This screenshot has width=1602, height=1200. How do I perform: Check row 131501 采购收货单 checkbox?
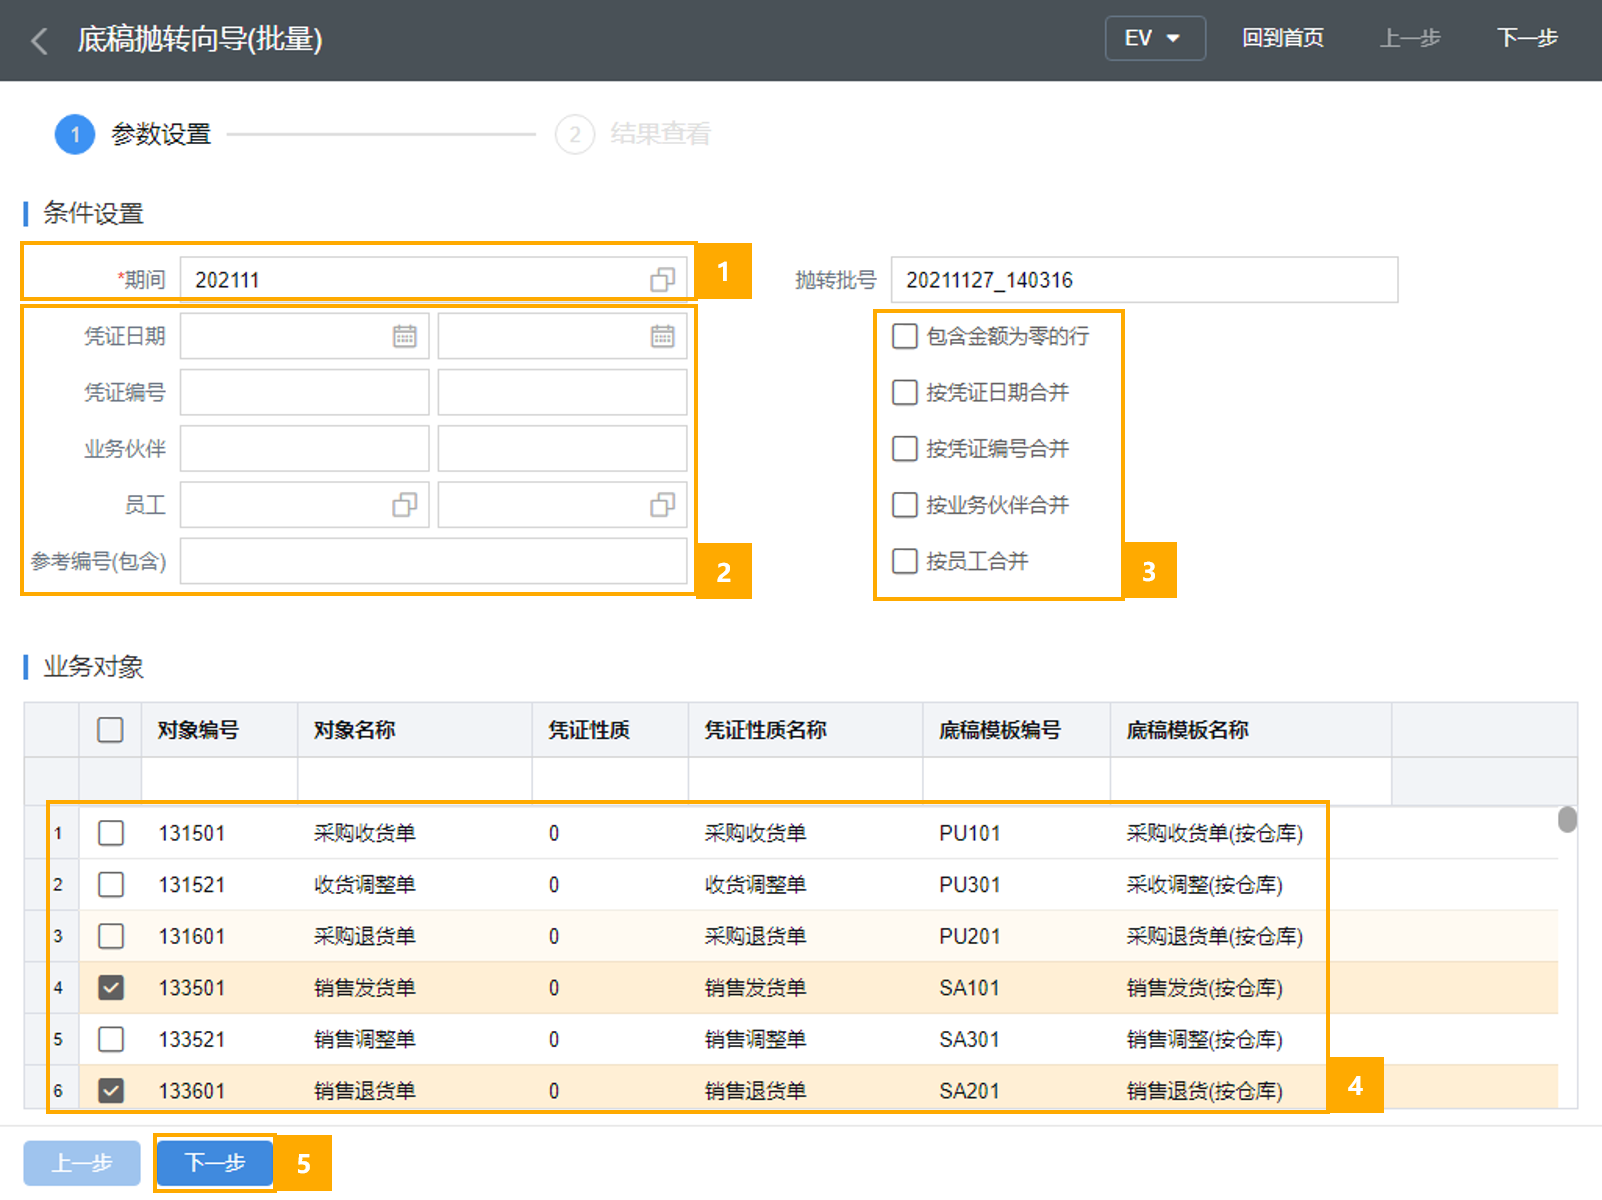pyautogui.click(x=111, y=833)
